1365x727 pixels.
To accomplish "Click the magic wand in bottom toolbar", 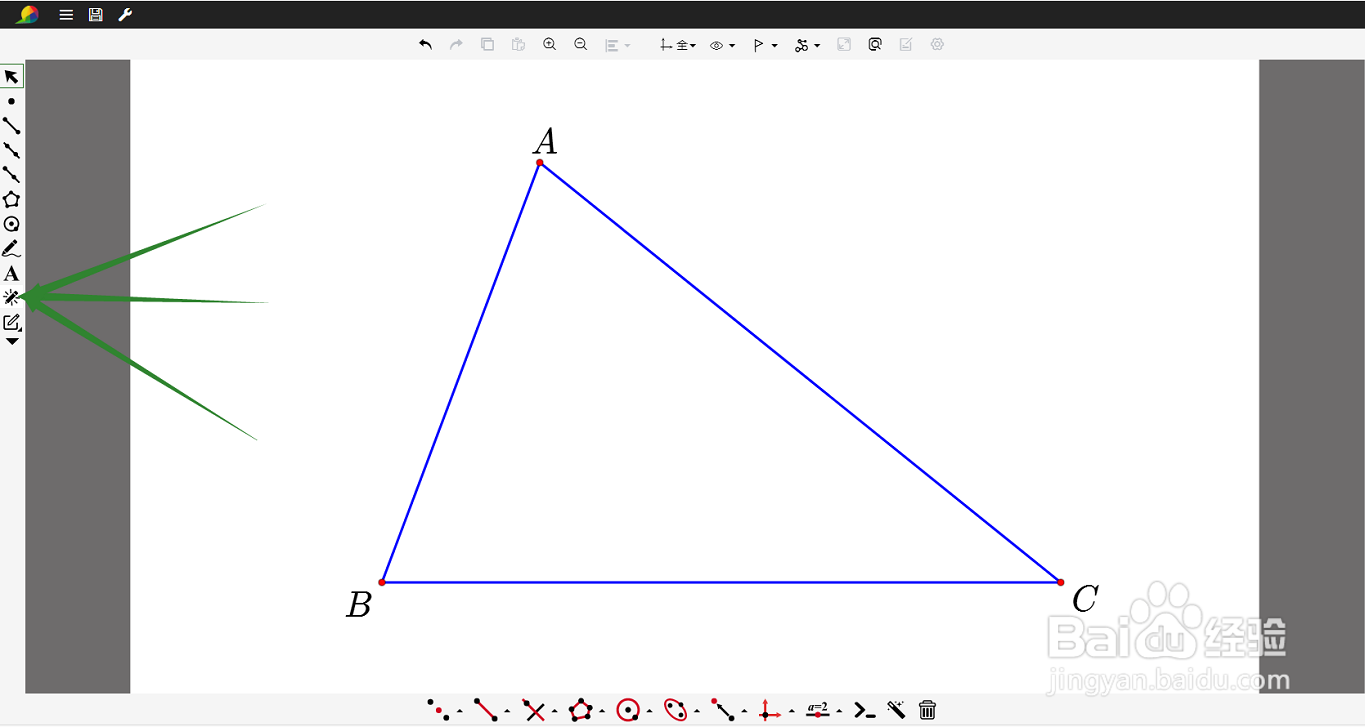I will point(896,710).
